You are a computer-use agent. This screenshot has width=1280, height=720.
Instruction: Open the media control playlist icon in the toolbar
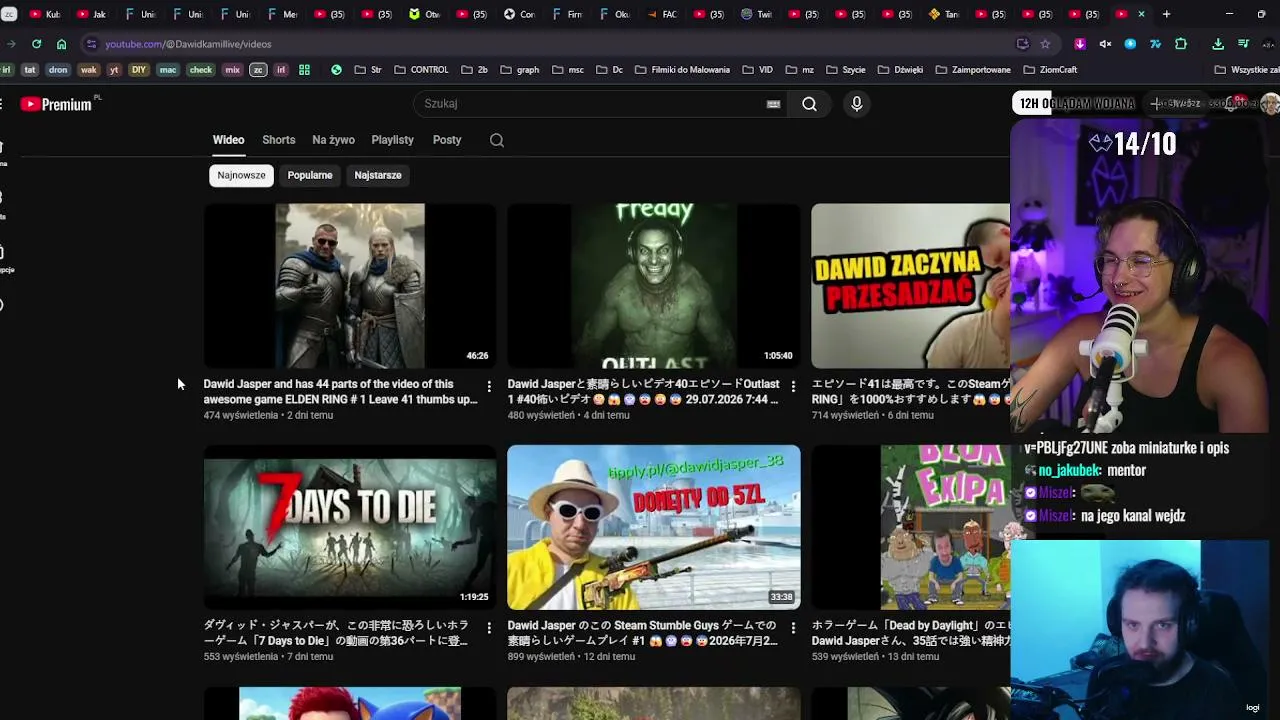coord(1243,44)
